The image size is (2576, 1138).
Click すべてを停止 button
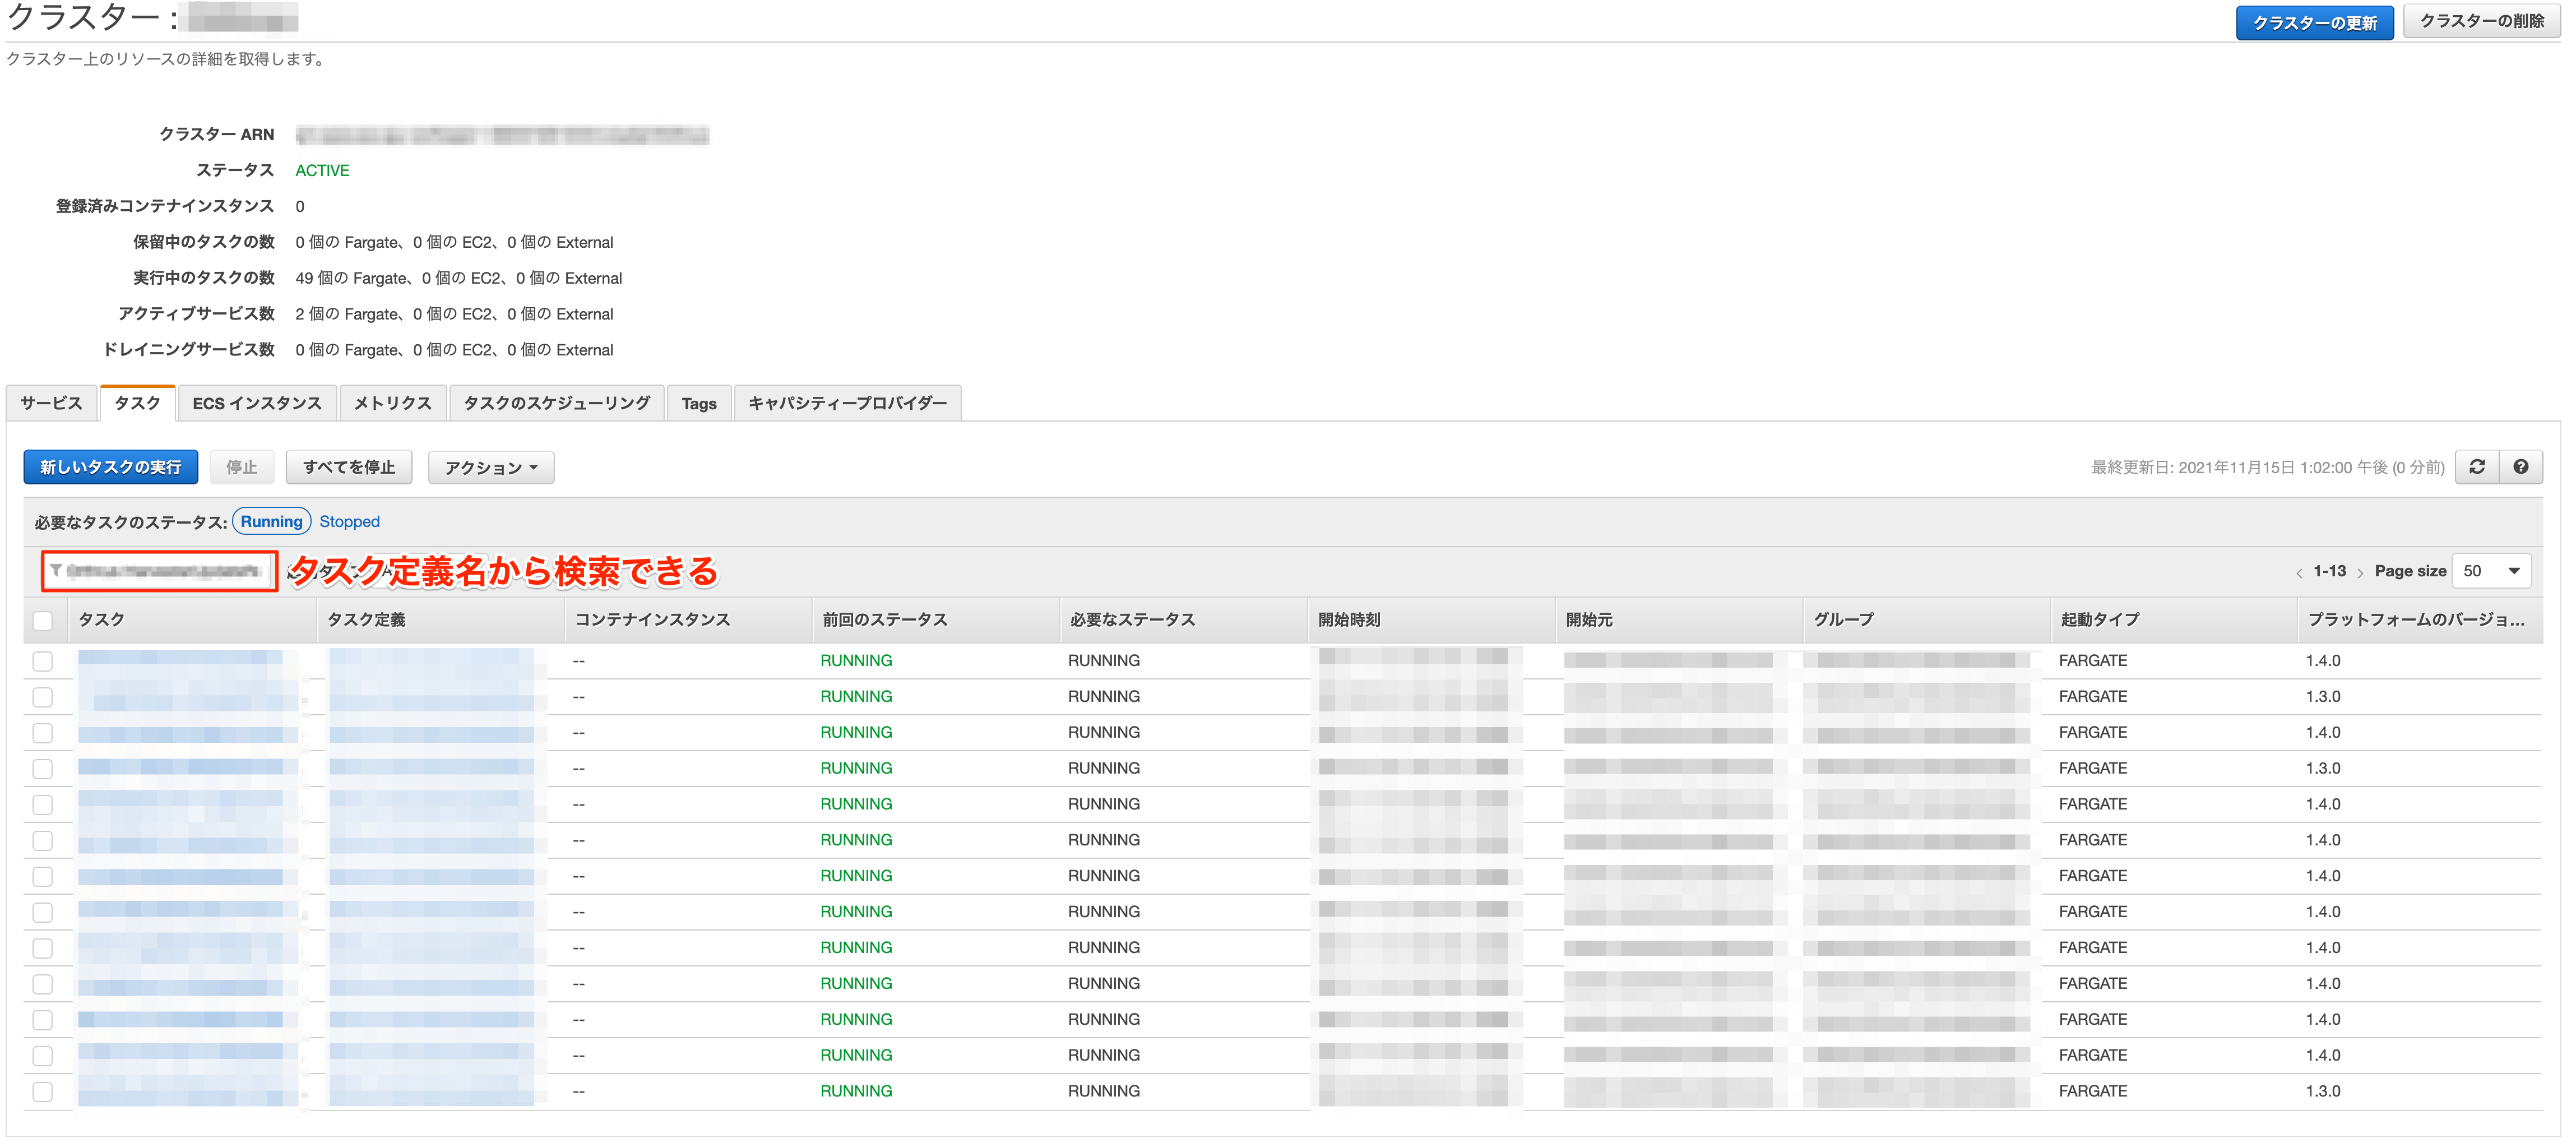click(x=349, y=467)
